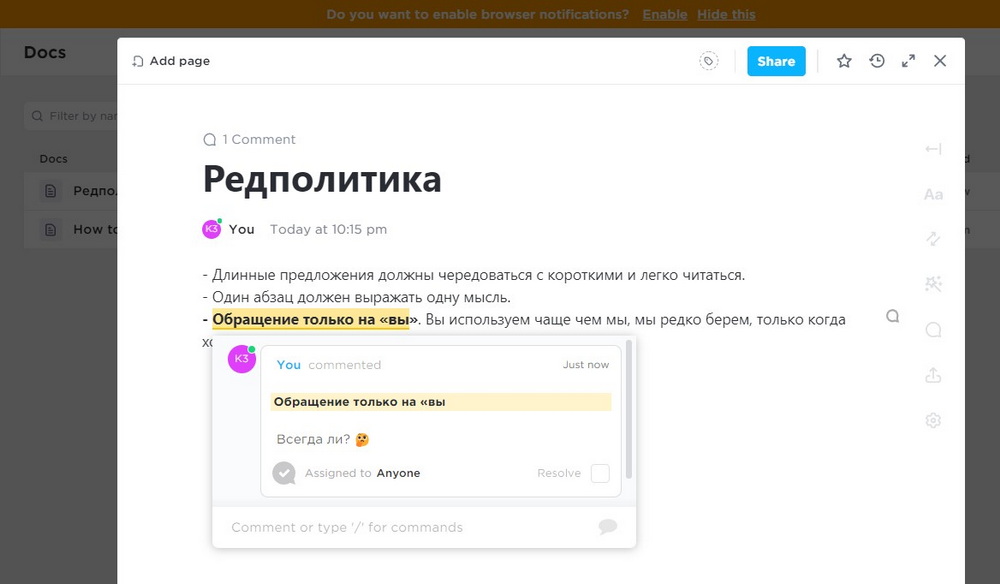Open version history with the clock icon
The width and height of the screenshot is (1000, 584).
tap(877, 61)
